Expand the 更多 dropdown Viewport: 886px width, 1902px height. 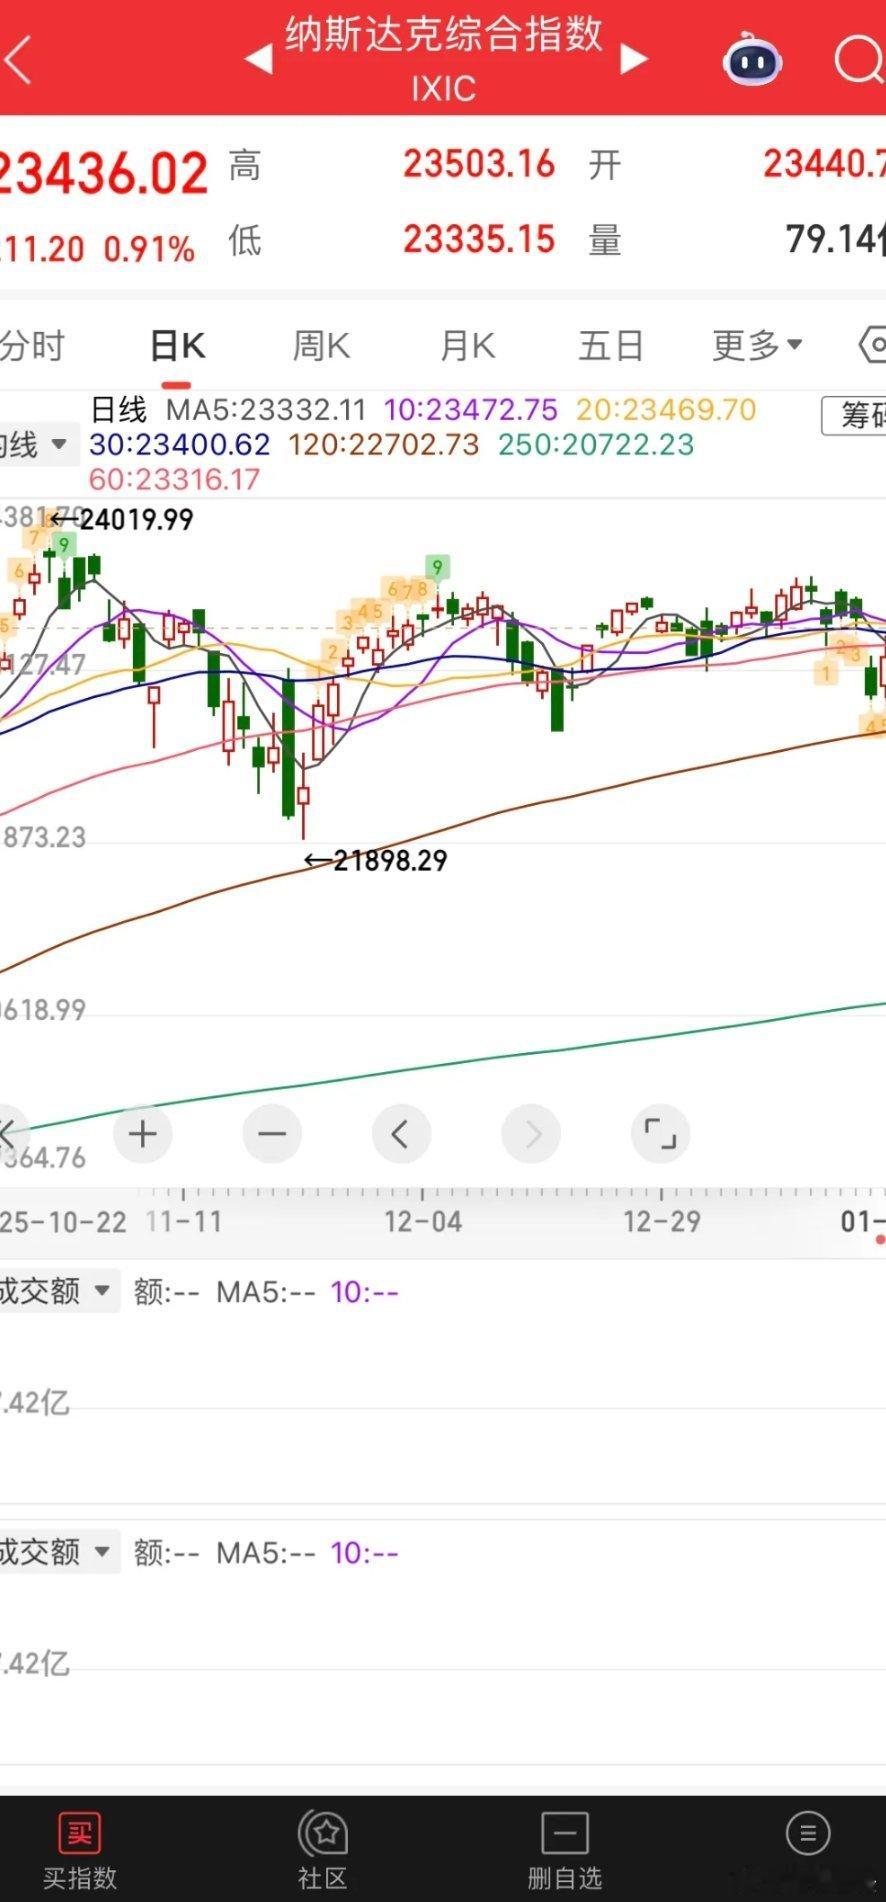click(757, 346)
